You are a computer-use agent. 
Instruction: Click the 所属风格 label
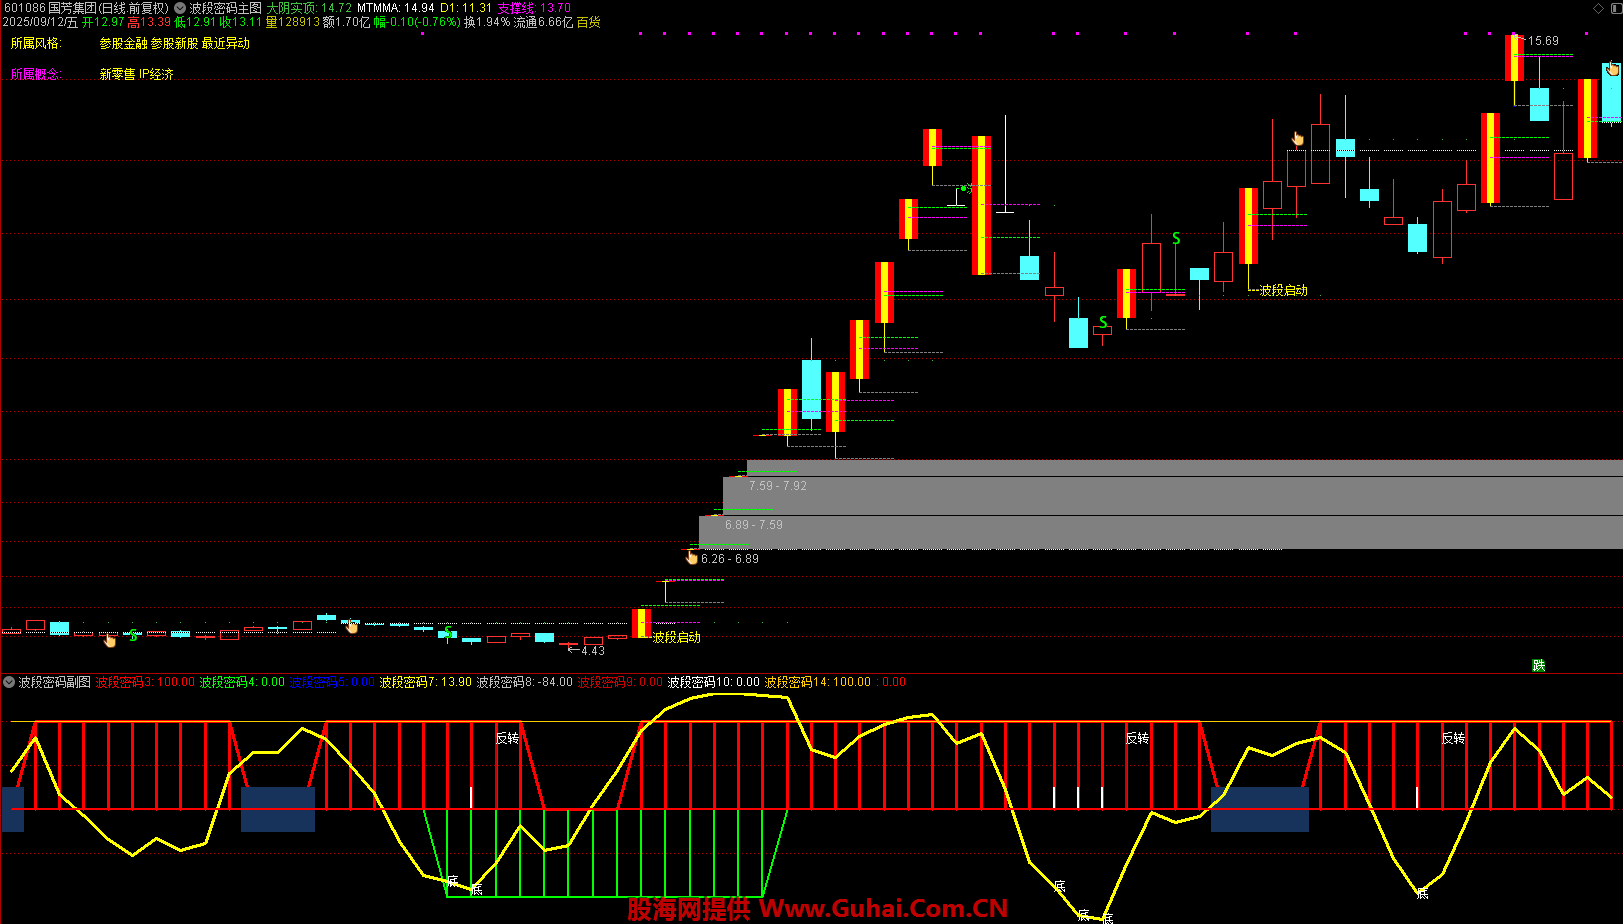coord(36,43)
